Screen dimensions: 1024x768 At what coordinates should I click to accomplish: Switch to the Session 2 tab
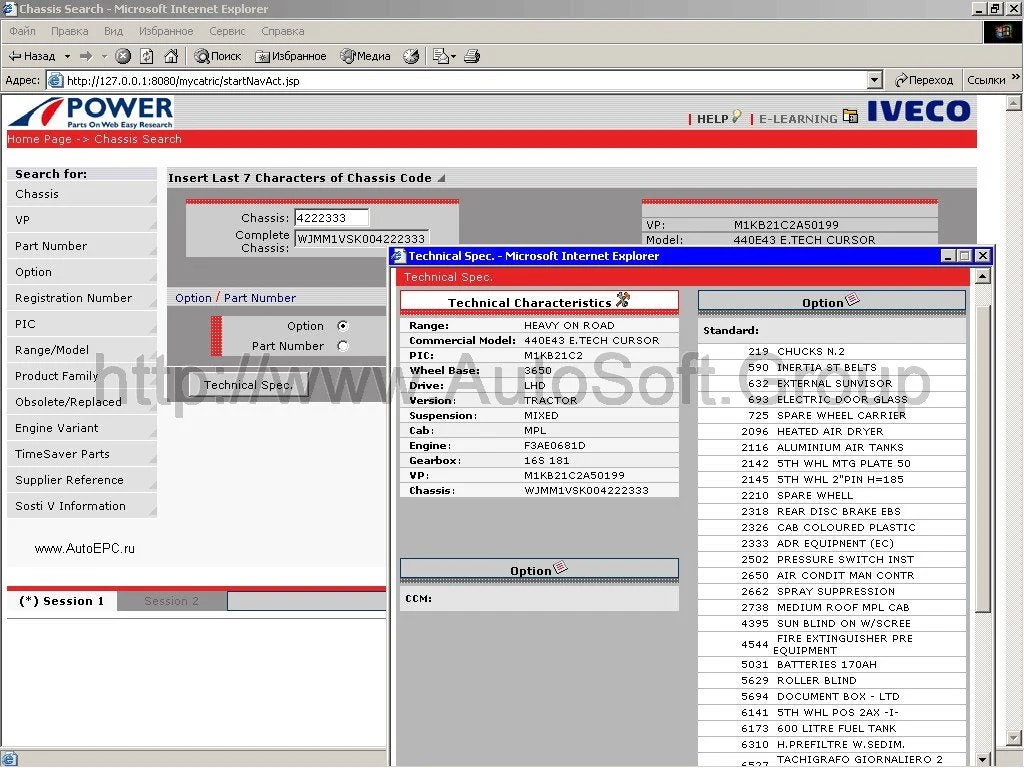point(171,601)
